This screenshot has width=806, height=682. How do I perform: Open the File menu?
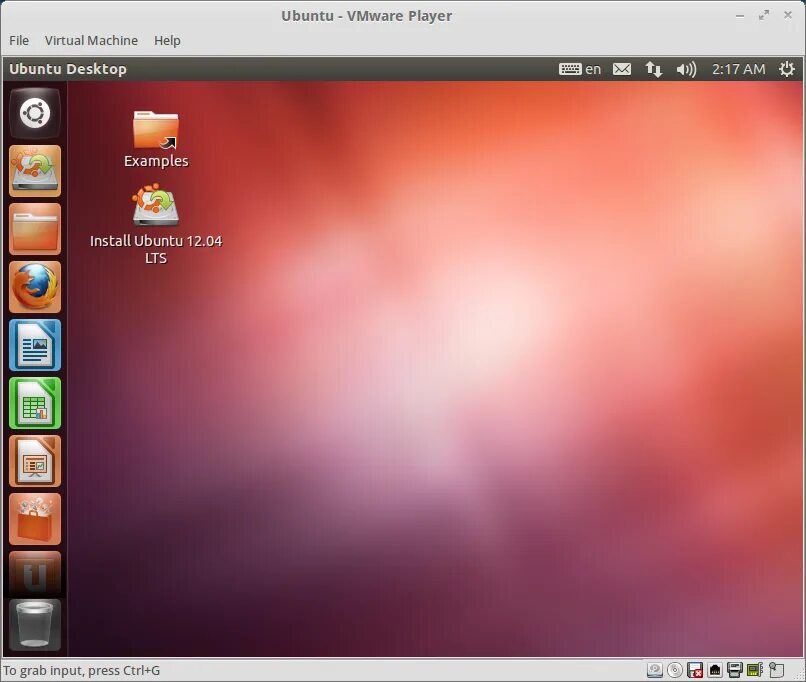(19, 41)
